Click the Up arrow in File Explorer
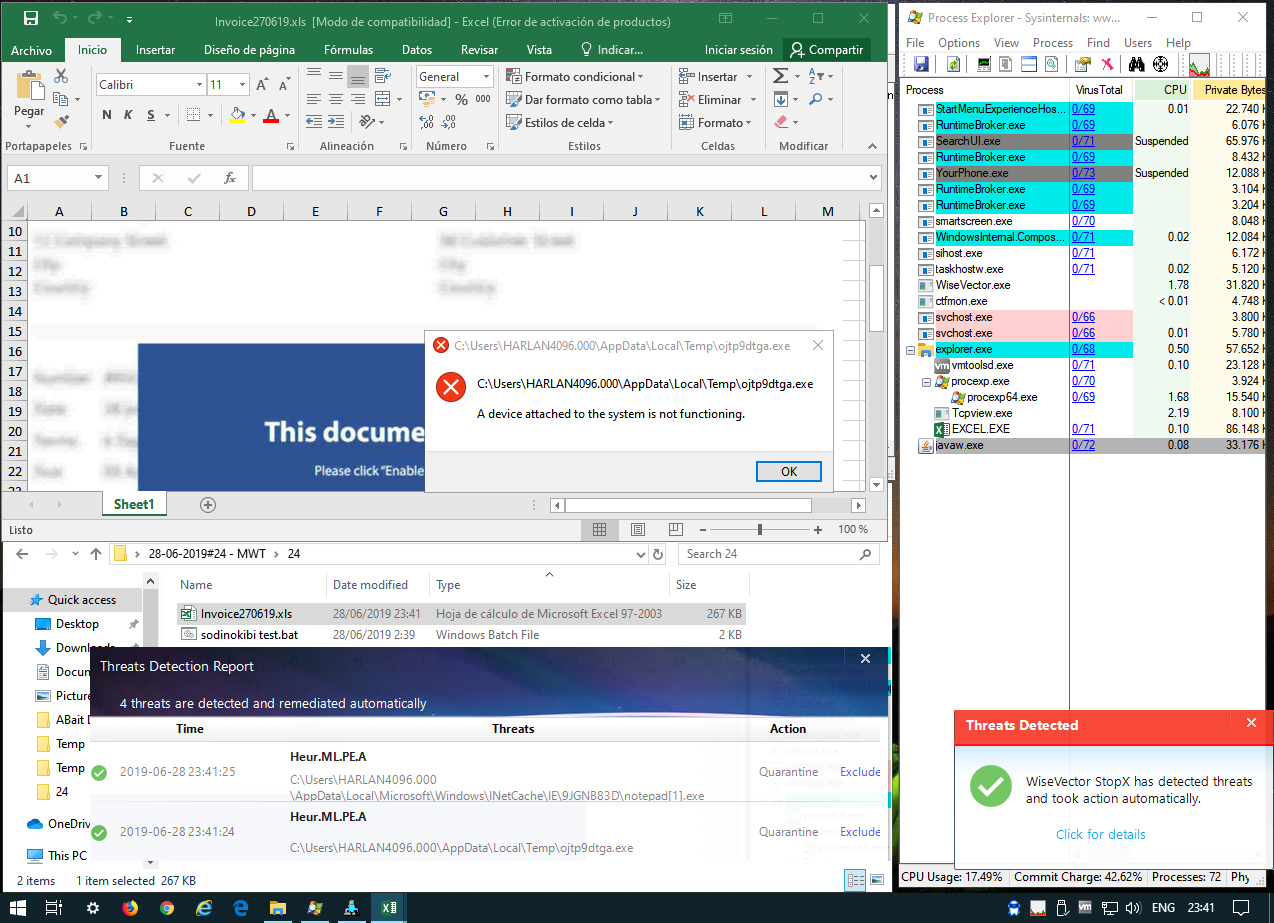Viewport: 1274px width, 923px height. [x=96, y=553]
